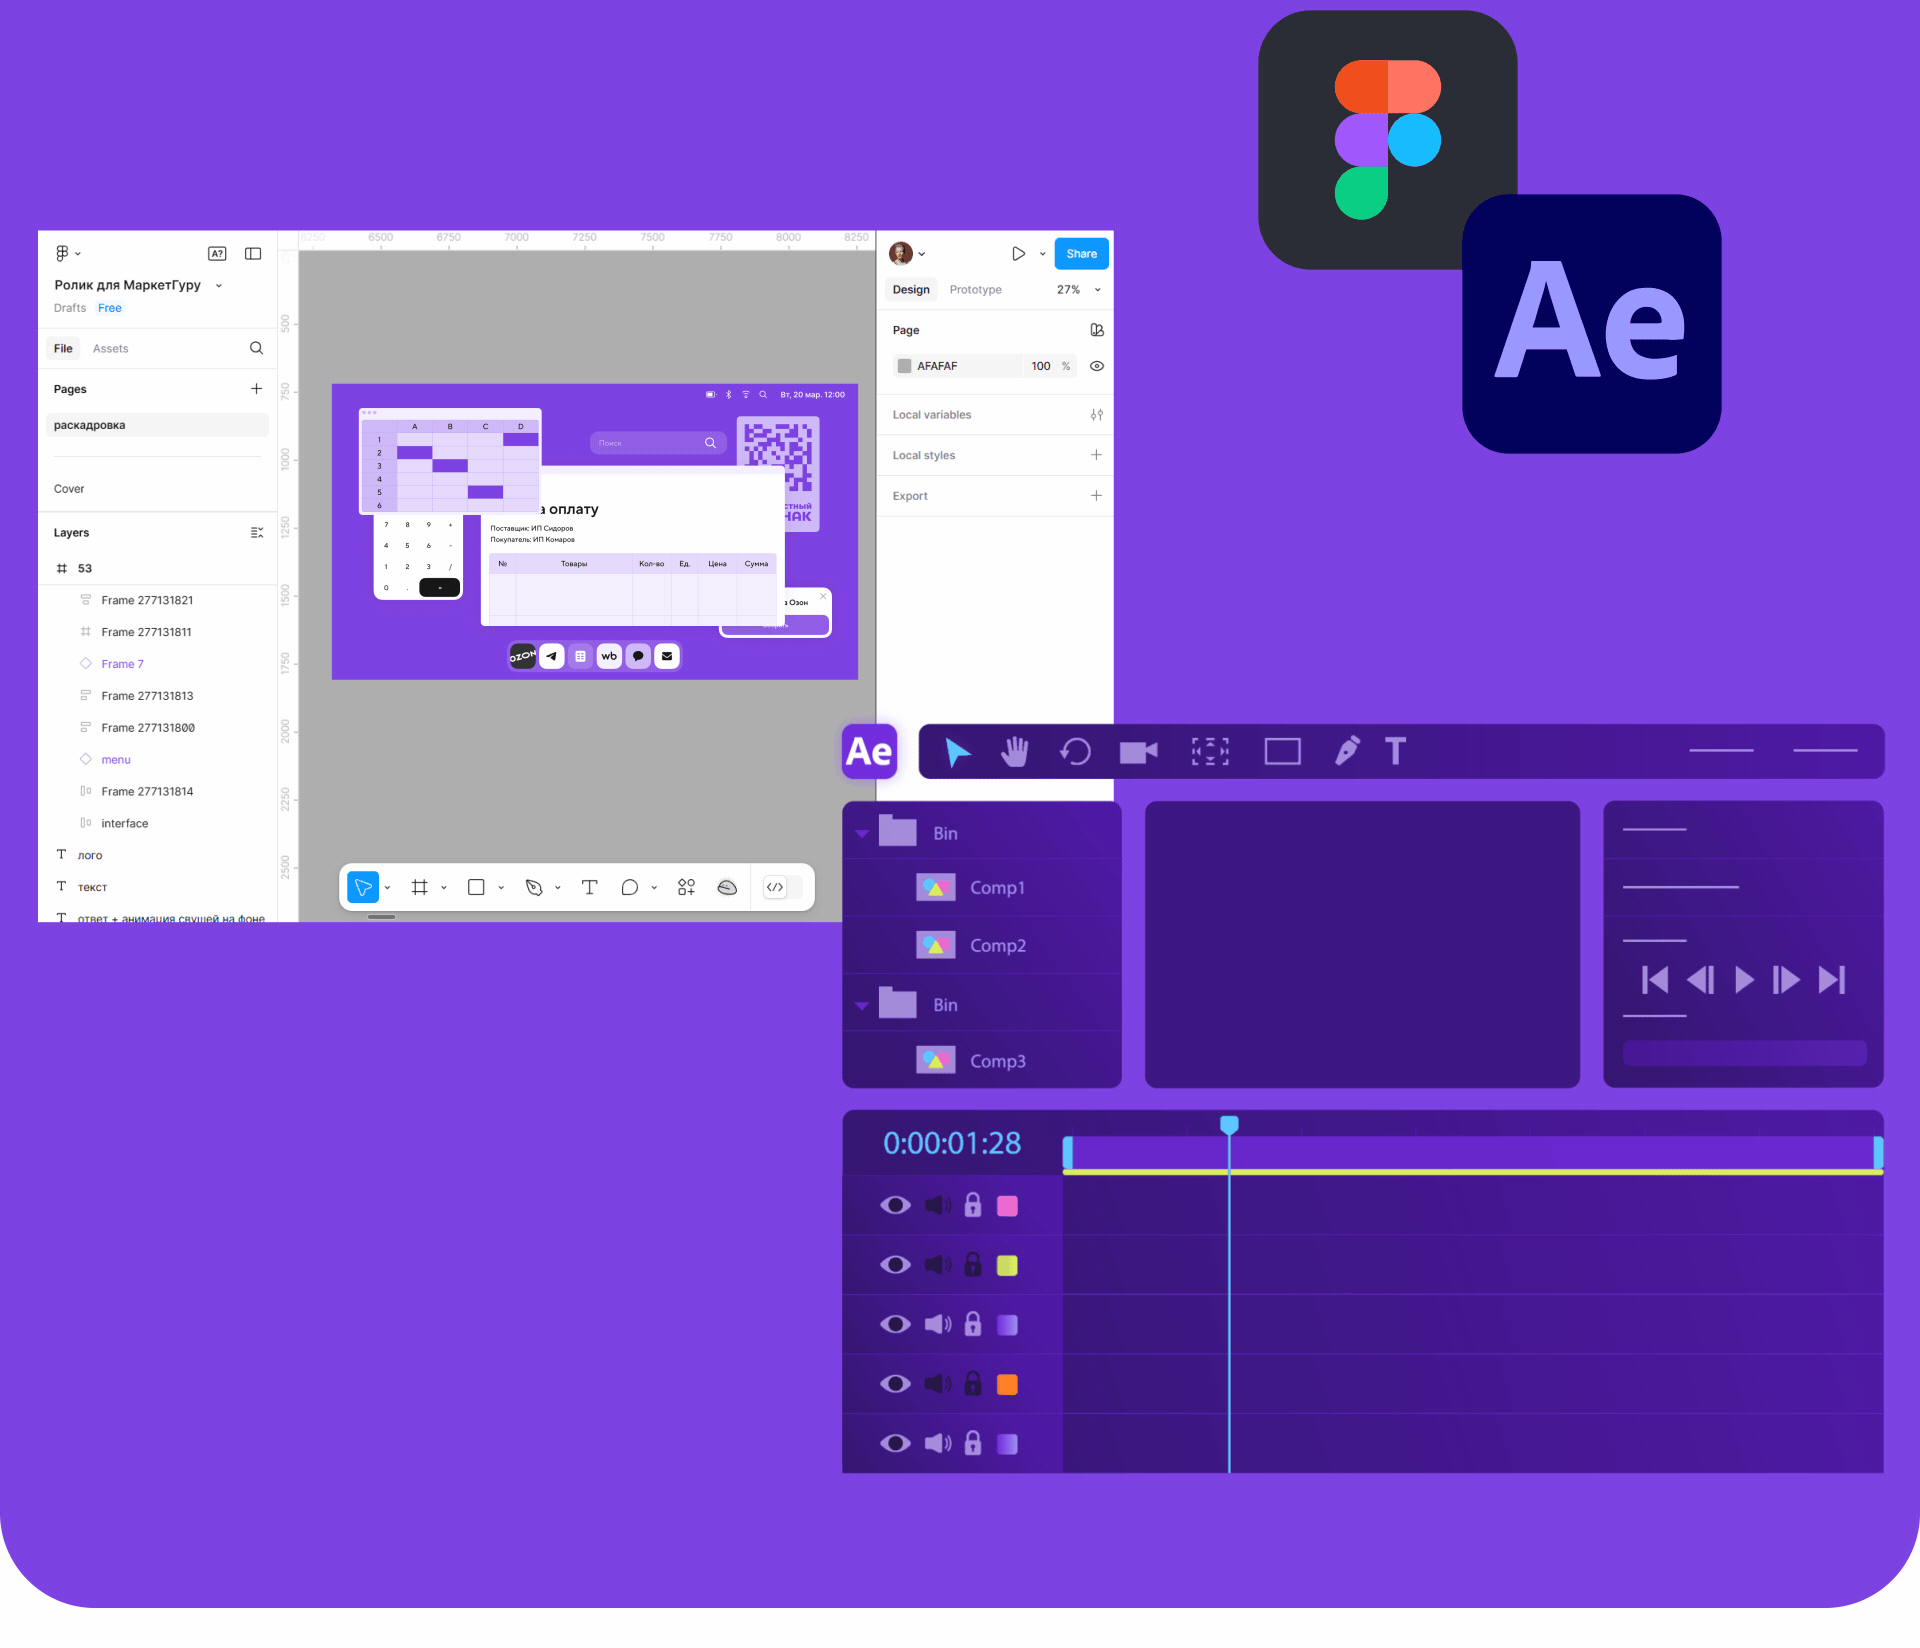Open the Figma layers search icon
The height and width of the screenshot is (1648, 1920).
tap(256, 348)
